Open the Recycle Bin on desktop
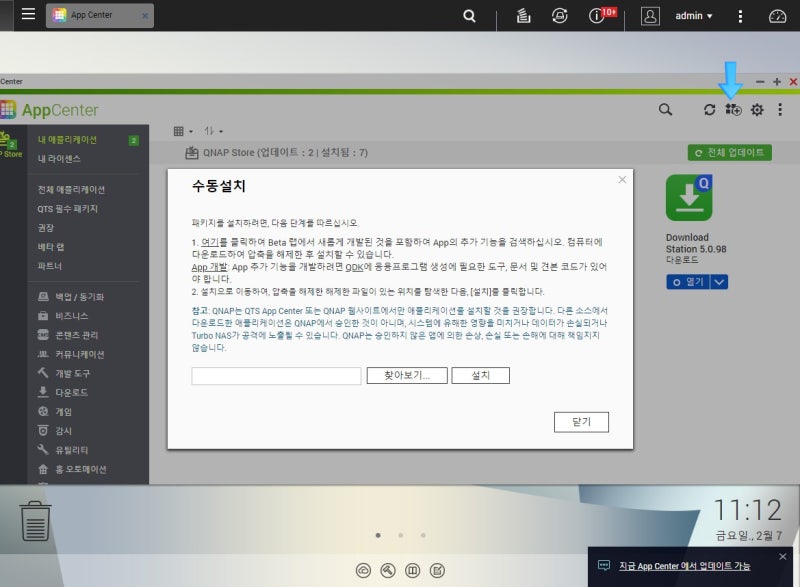This screenshot has height=587, width=800. tap(37, 519)
